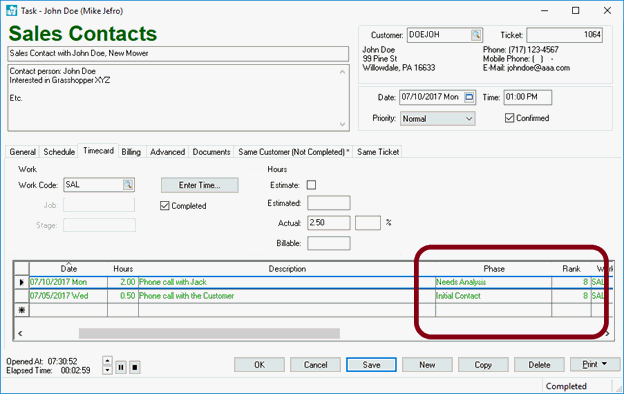Open the Same Ticket tab
This screenshot has height=394, width=624.
click(x=378, y=152)
